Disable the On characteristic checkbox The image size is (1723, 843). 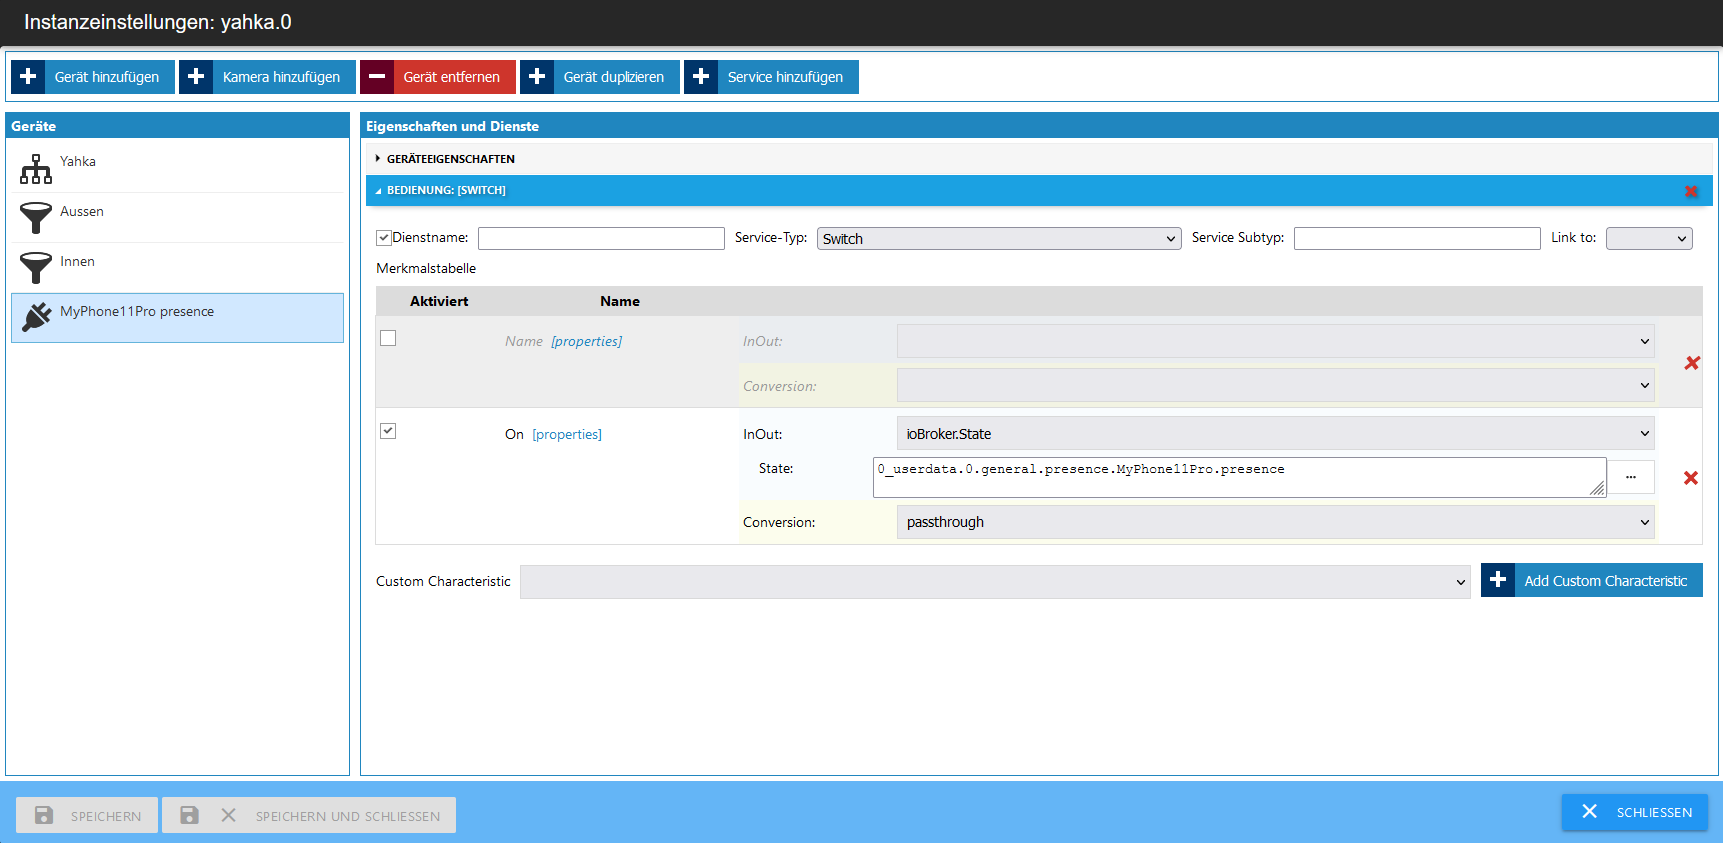(x=388, y=431)
